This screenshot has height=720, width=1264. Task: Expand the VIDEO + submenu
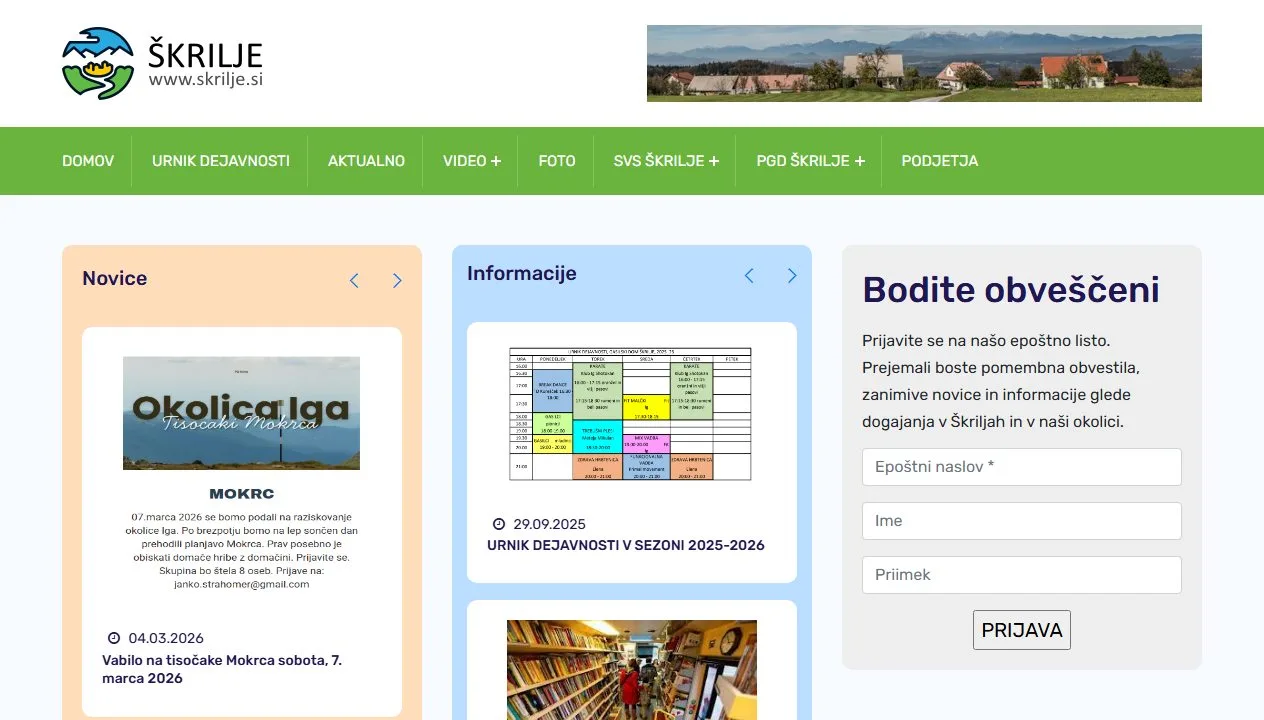[472, 161]
